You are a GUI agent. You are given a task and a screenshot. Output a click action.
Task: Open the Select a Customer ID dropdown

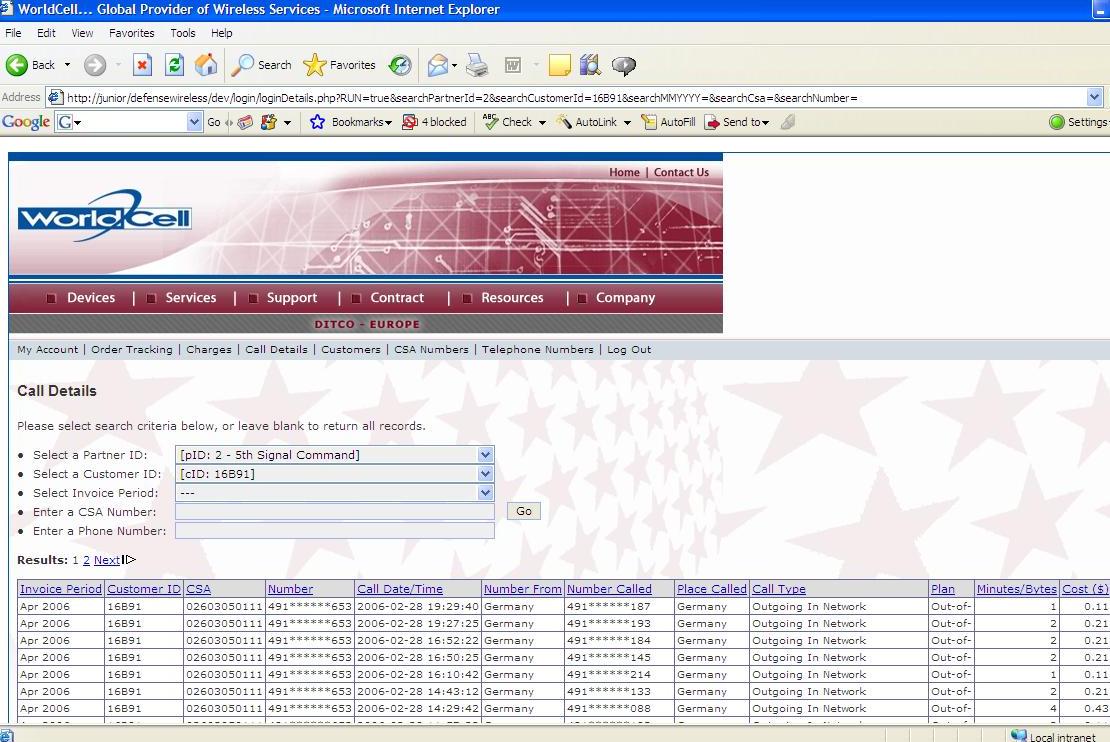[x=485, y=474]
